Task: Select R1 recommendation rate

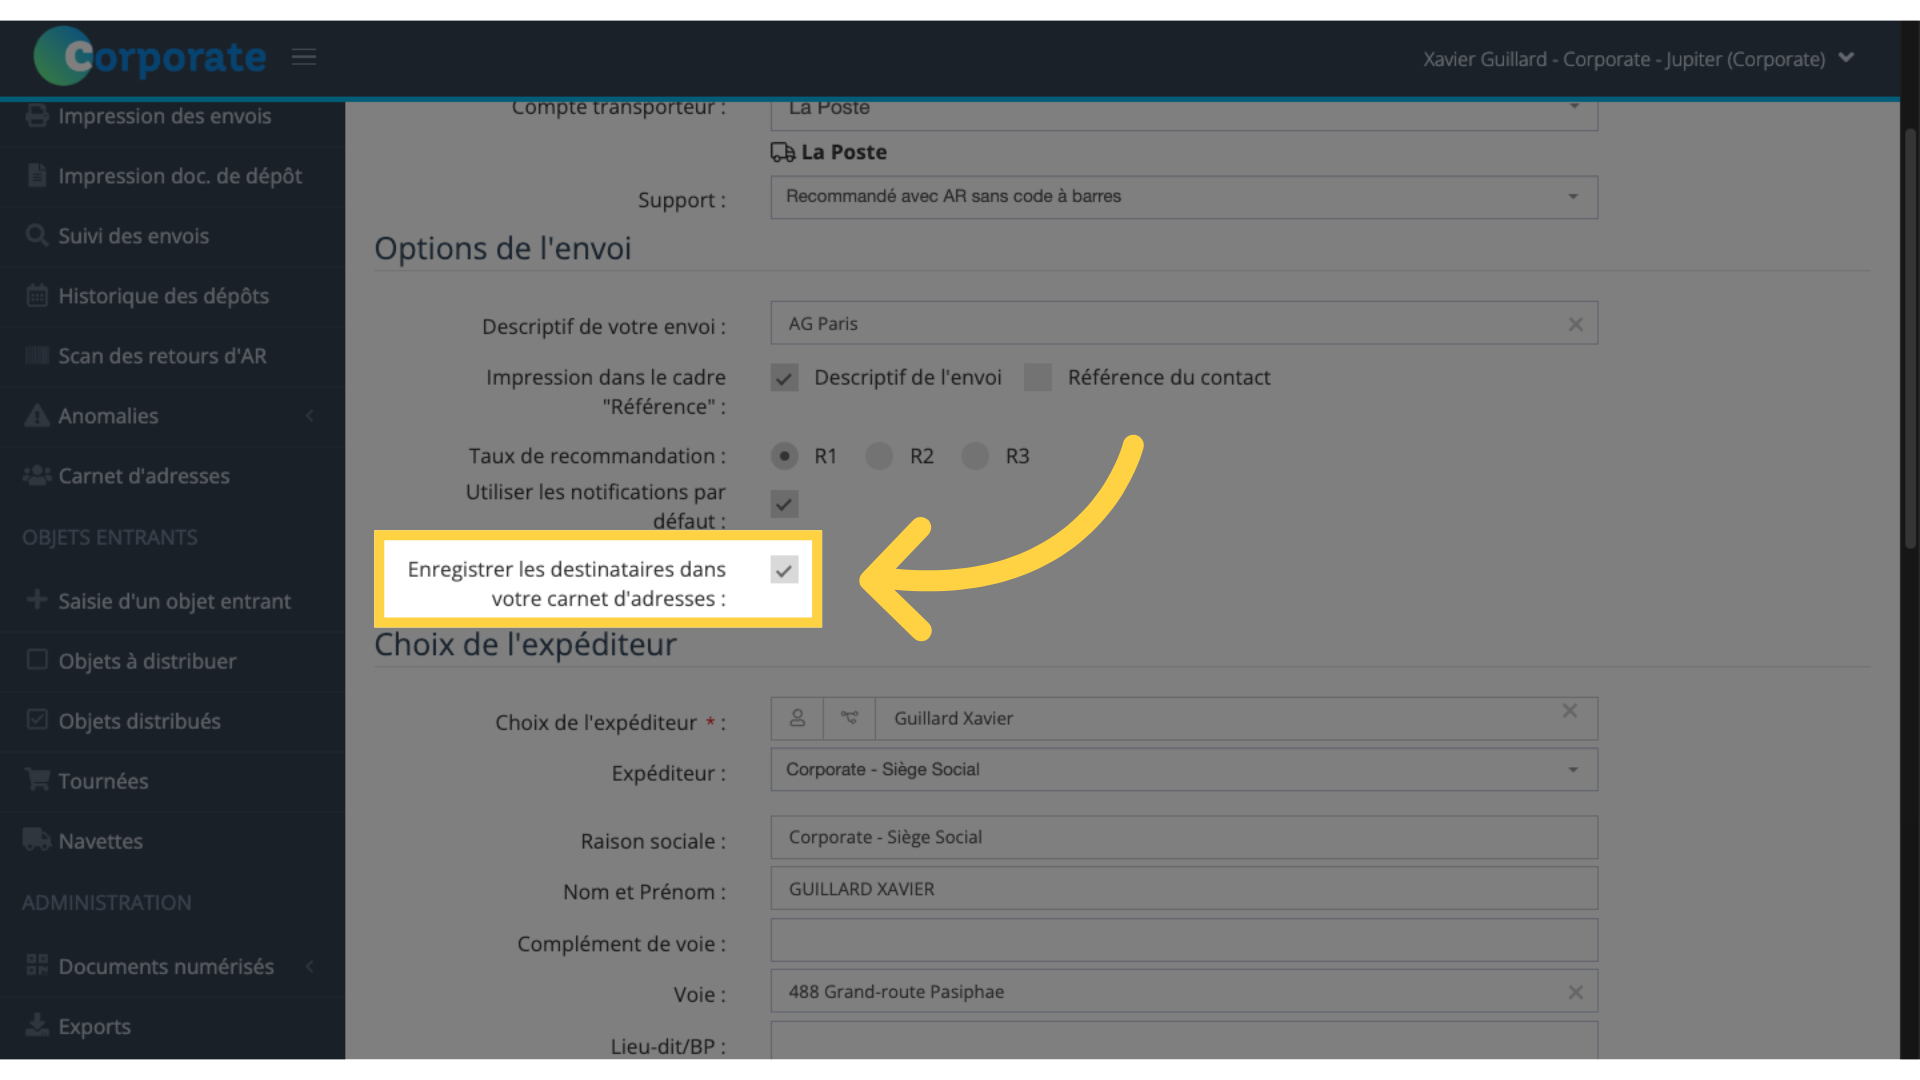Action: click(784, 456)
